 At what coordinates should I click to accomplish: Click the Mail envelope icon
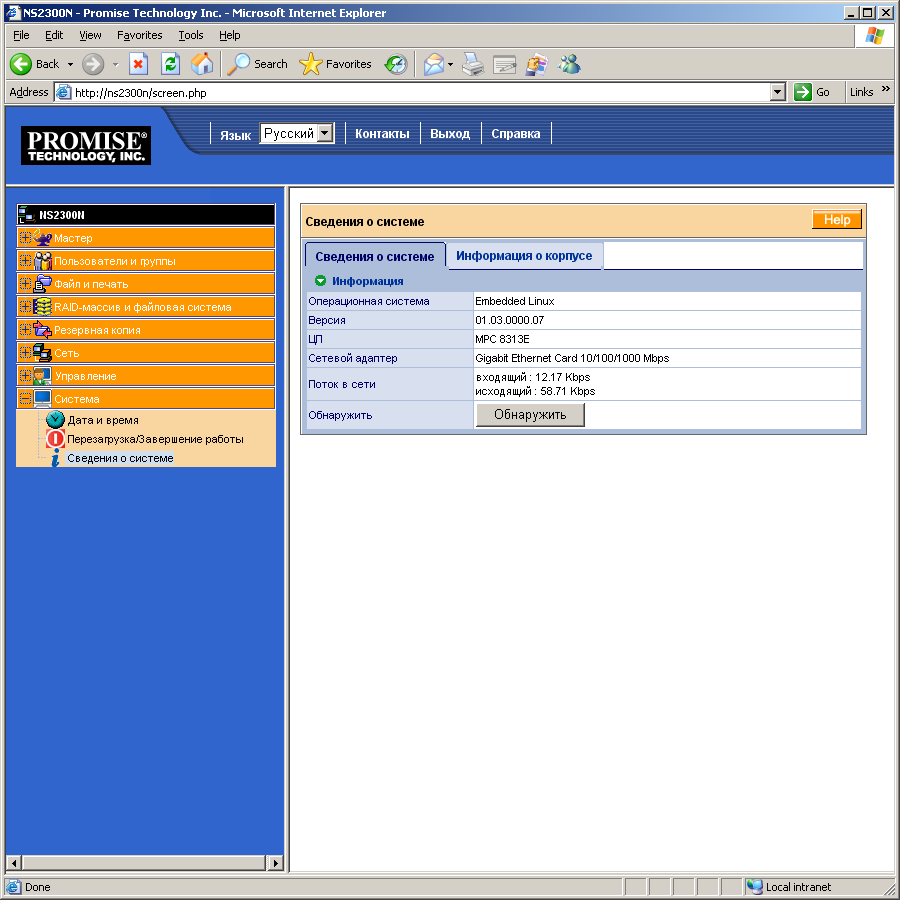tap(434, 64)
